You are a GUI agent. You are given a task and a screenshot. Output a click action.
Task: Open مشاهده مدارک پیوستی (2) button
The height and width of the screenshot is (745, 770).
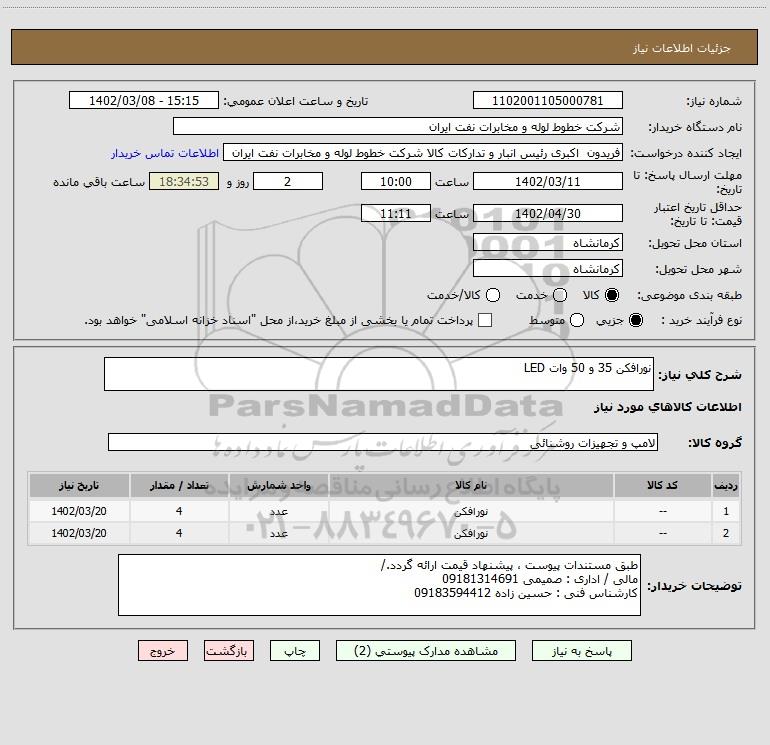(426, 651)
